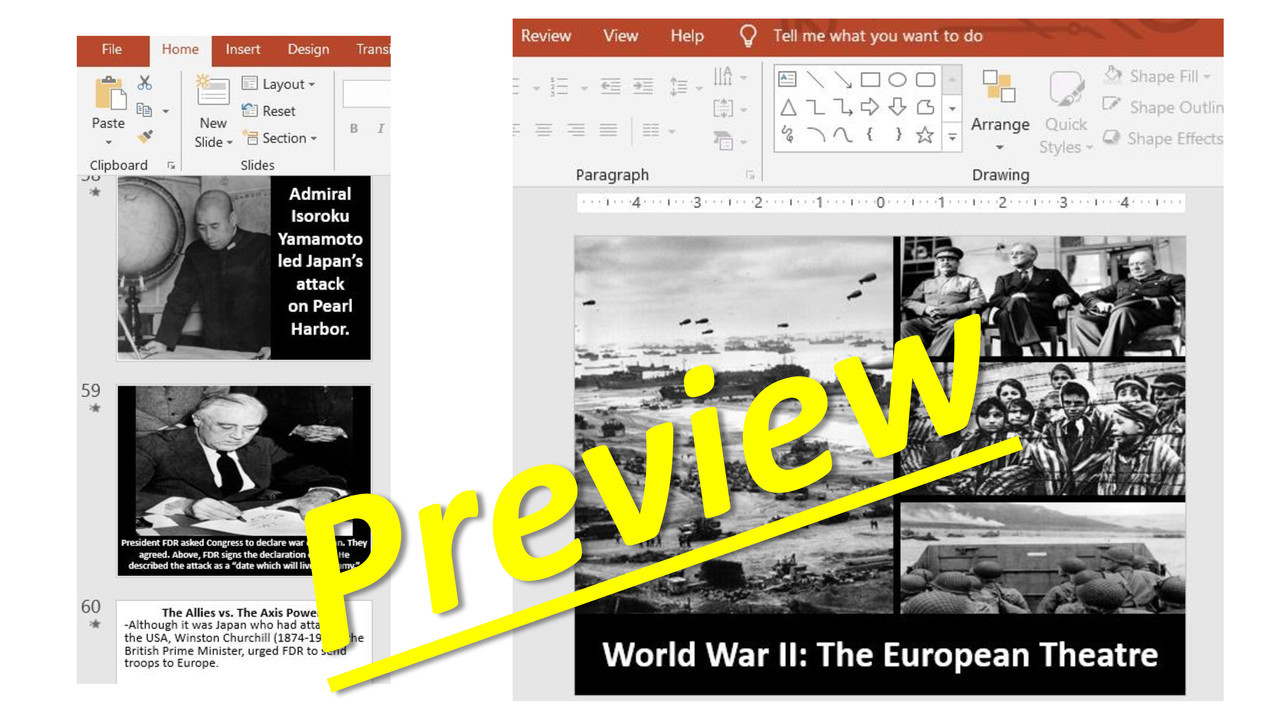Click the New Slide button
The image size is (1280, 720).
click(x=212, y=110)
